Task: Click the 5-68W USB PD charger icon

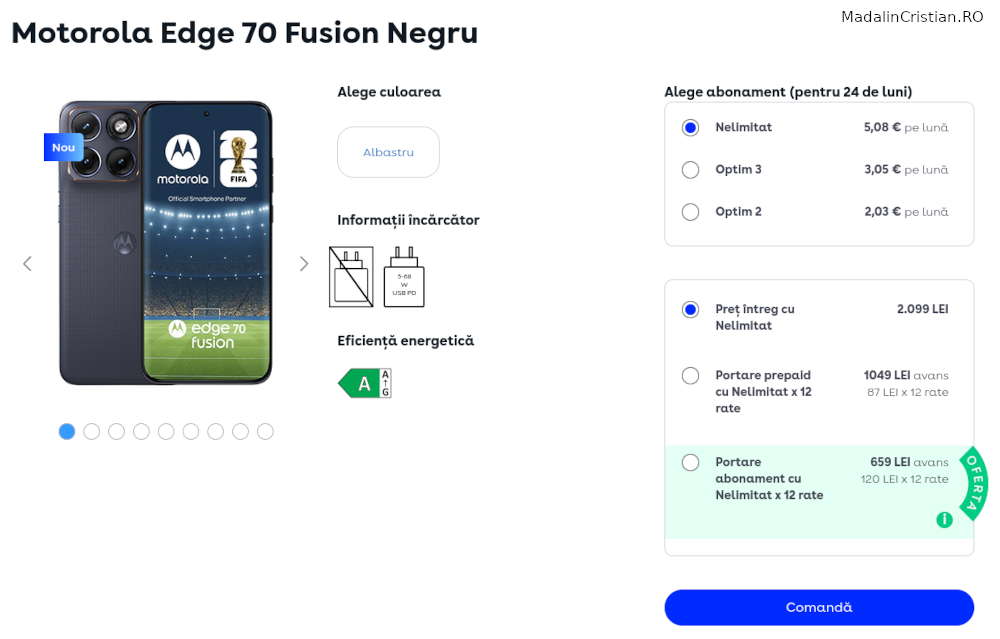Action: pyautogui.click(x=403, y=278)
